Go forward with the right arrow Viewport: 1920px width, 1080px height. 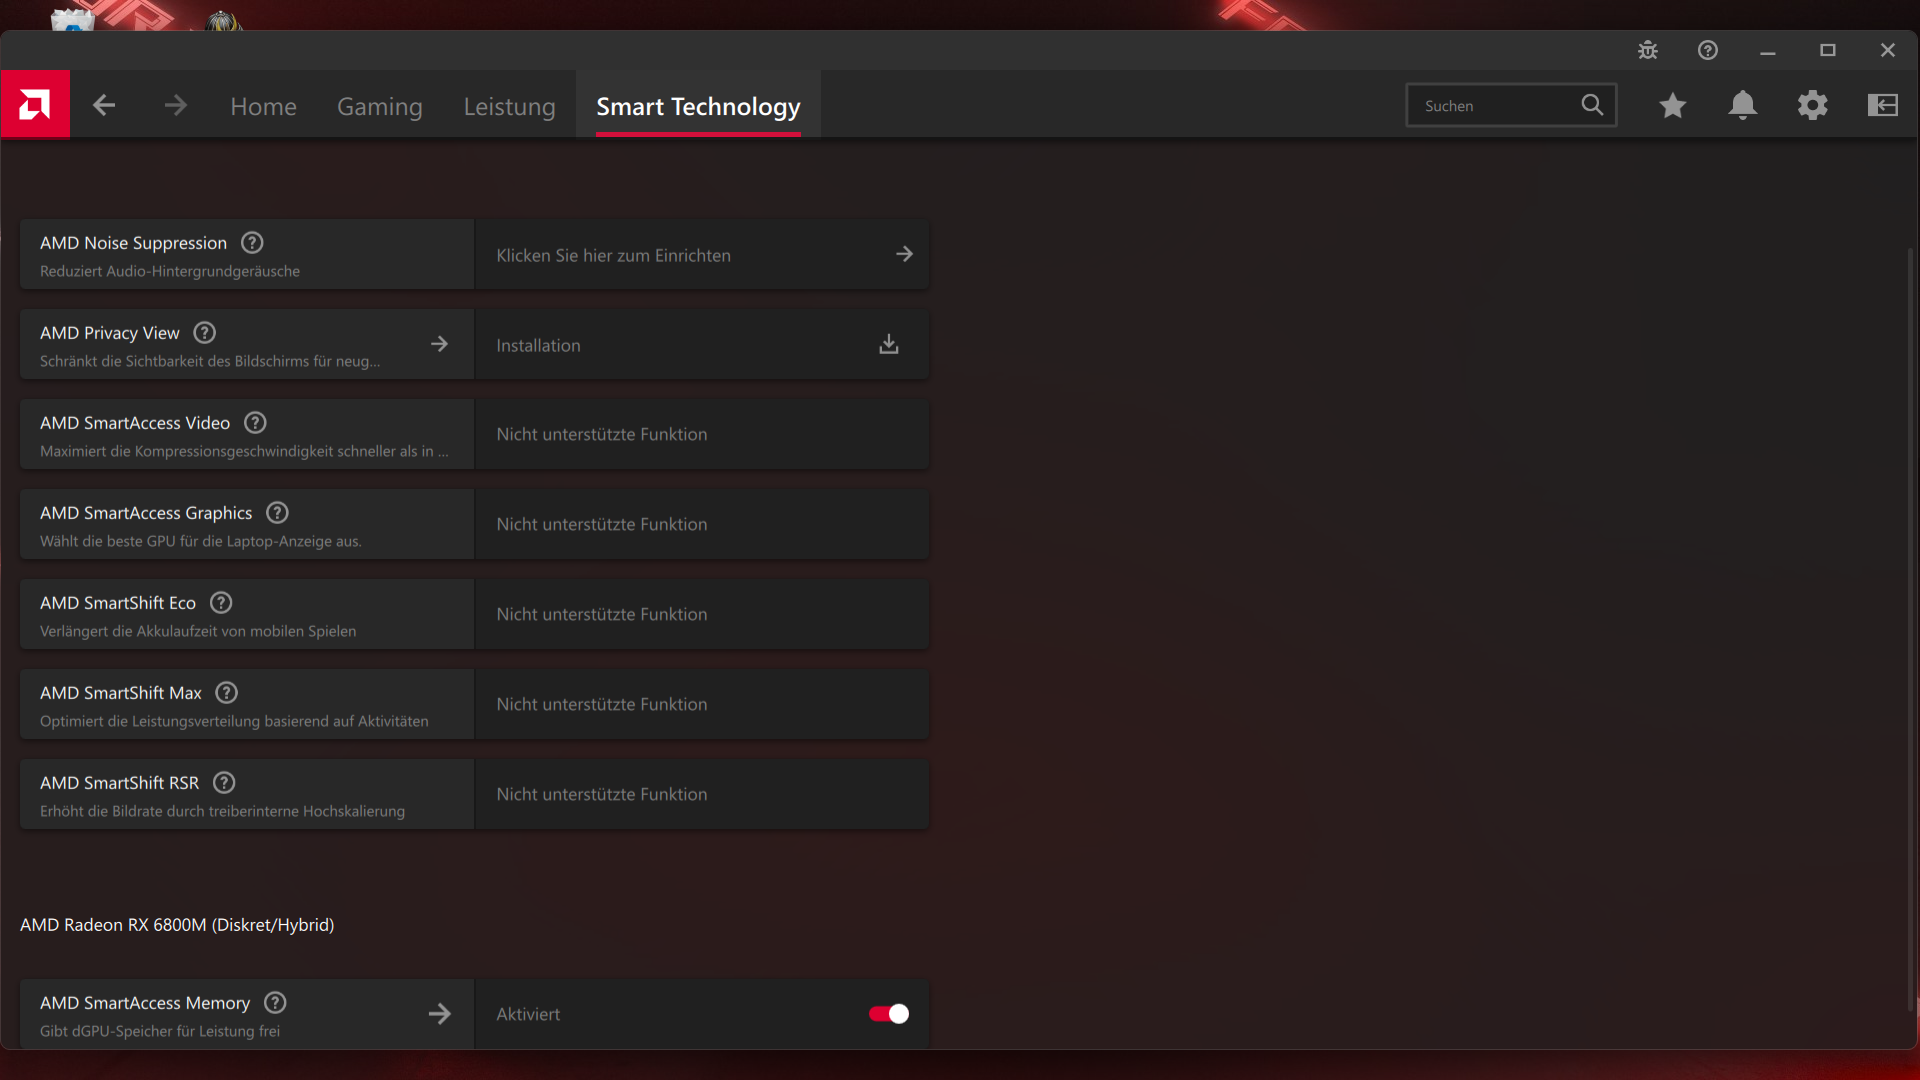click(176, 105)
